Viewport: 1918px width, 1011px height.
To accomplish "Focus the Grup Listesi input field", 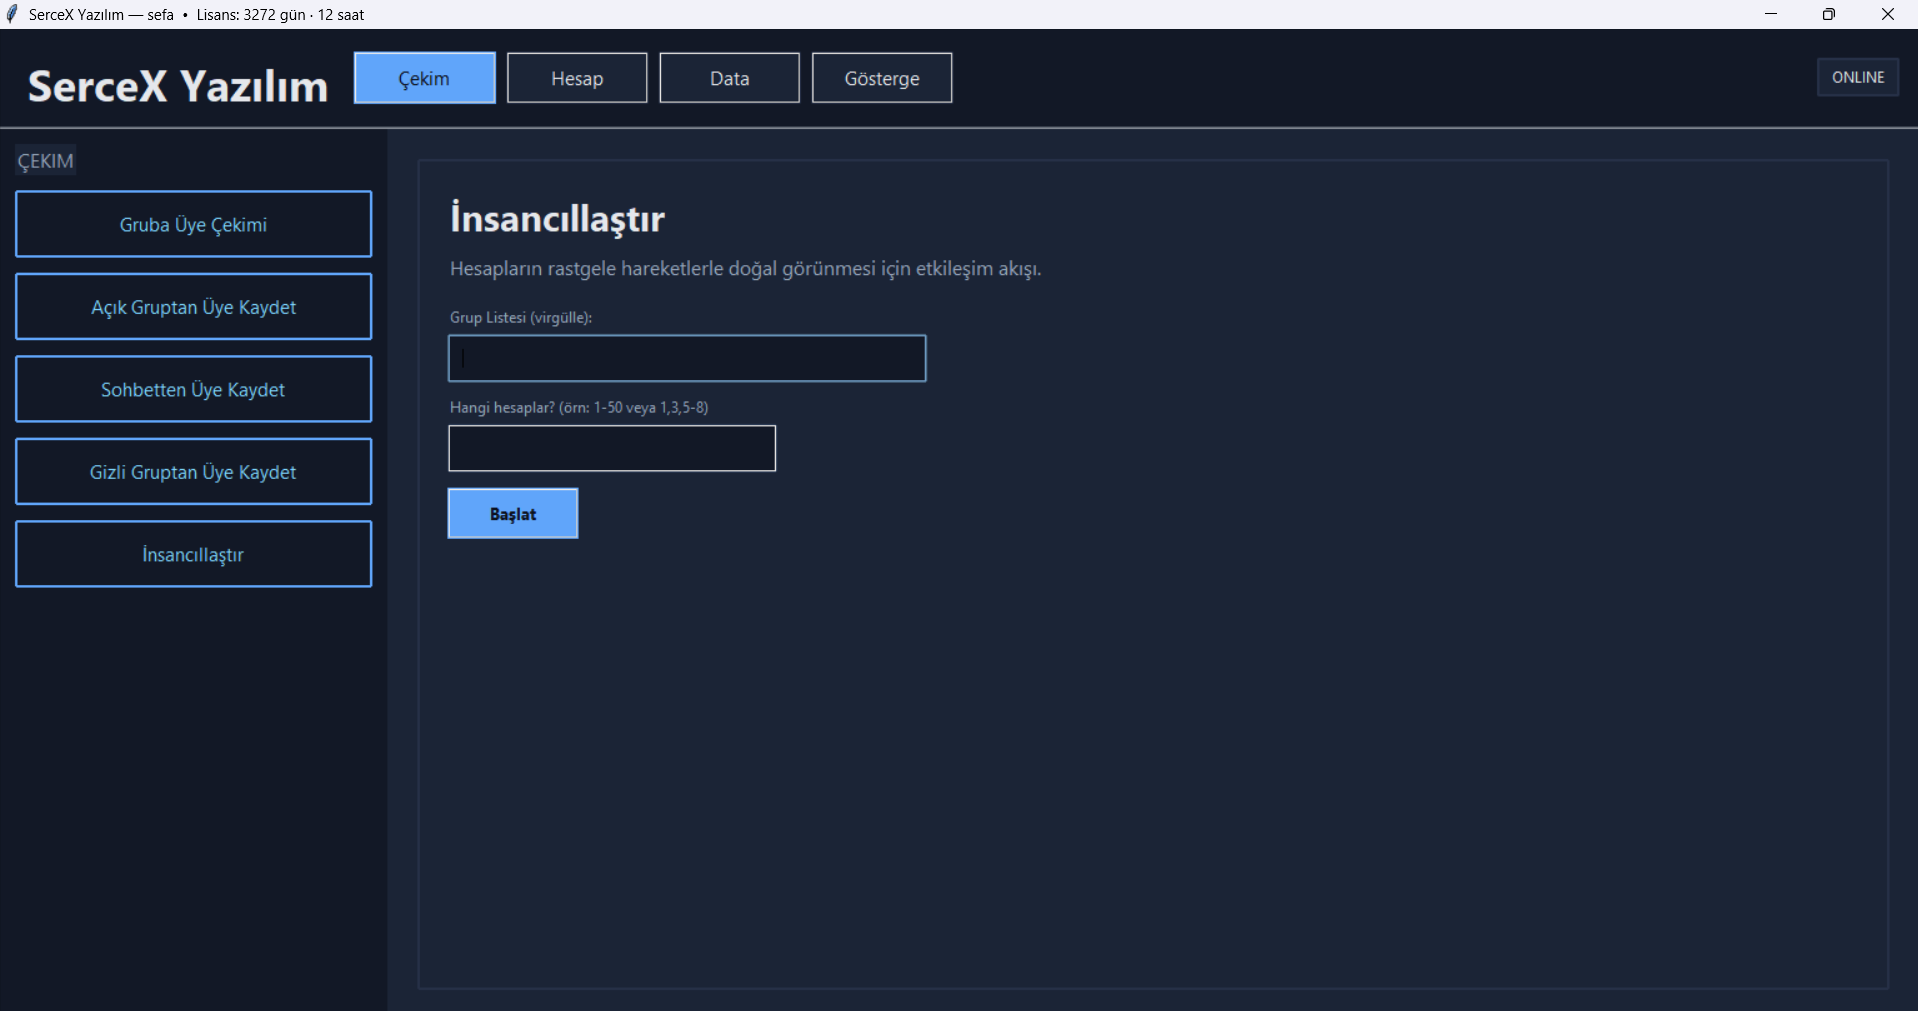I will coord(687,358).
